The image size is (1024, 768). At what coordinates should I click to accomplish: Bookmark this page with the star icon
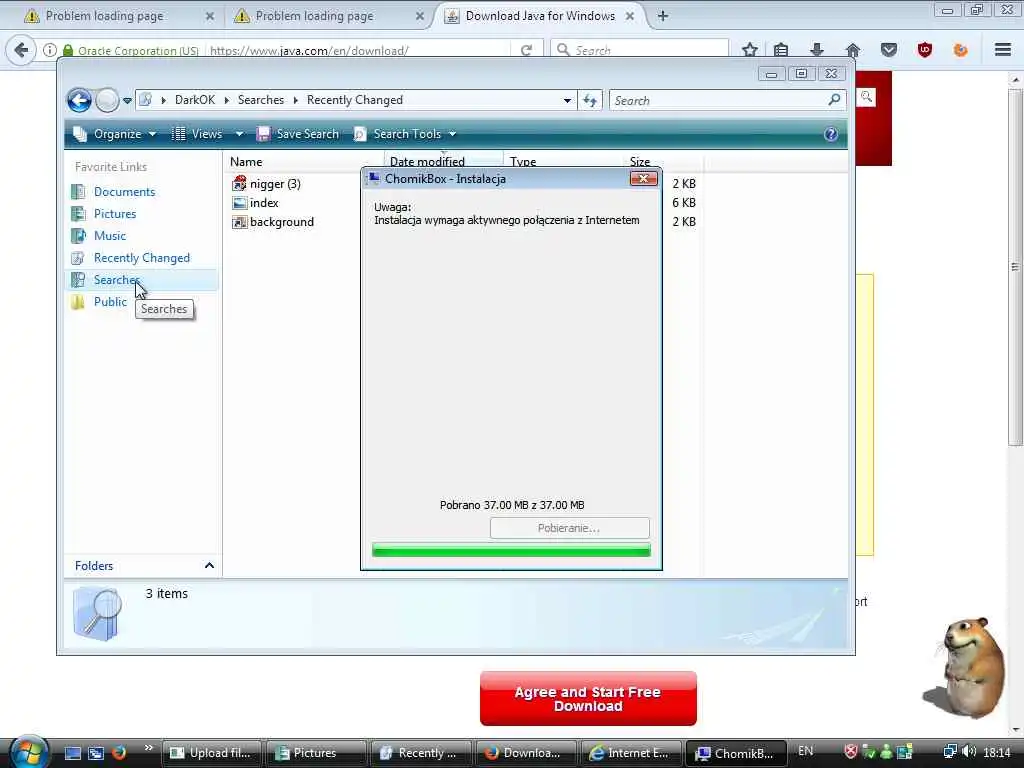tap(750, 50)
